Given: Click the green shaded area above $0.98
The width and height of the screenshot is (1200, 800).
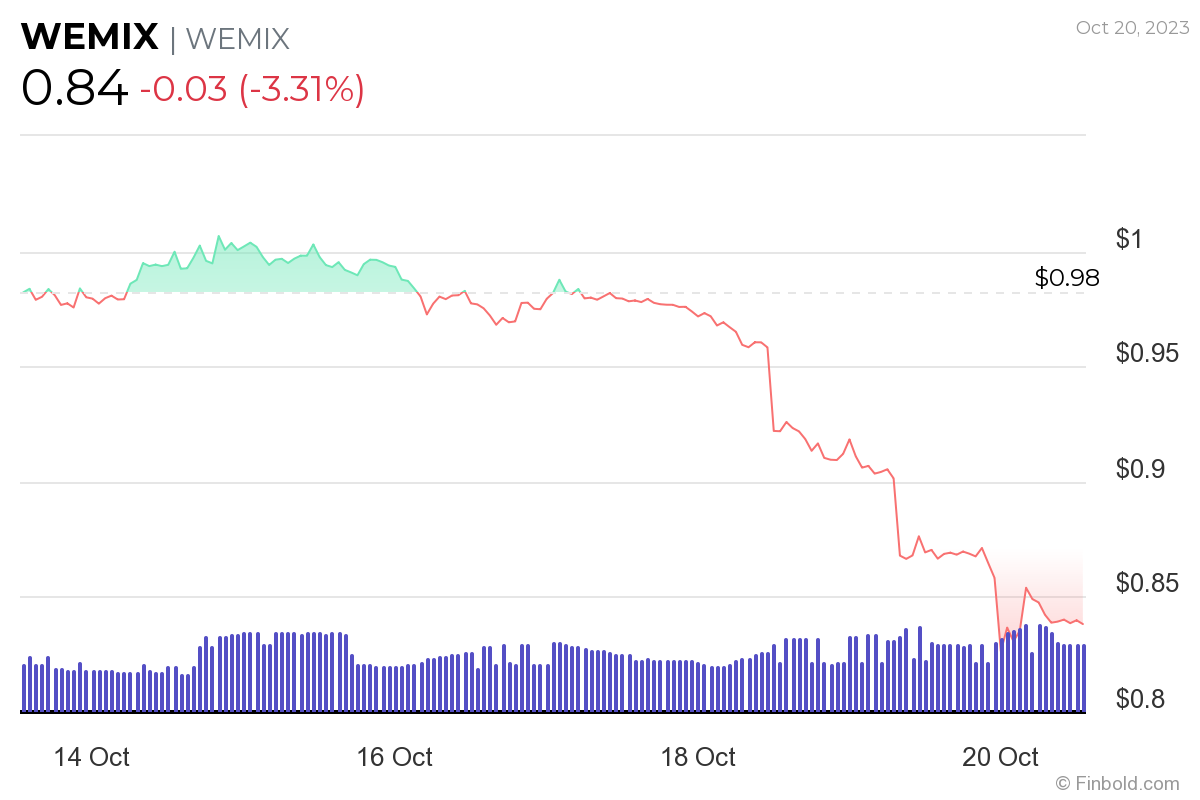Looking at the screenshot, I should point(240,275).
